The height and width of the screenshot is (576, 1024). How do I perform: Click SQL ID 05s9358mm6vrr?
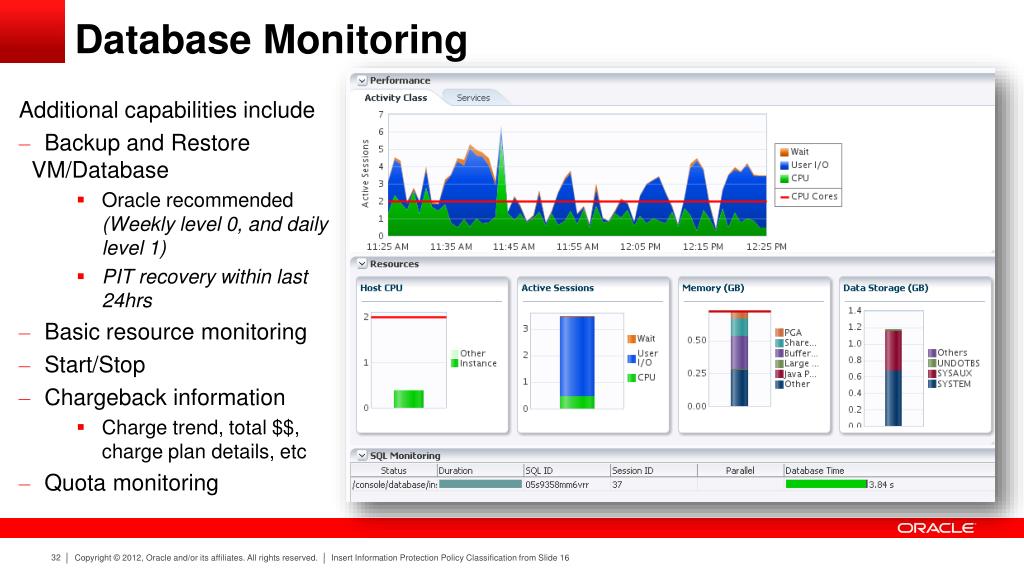point(557,485)
